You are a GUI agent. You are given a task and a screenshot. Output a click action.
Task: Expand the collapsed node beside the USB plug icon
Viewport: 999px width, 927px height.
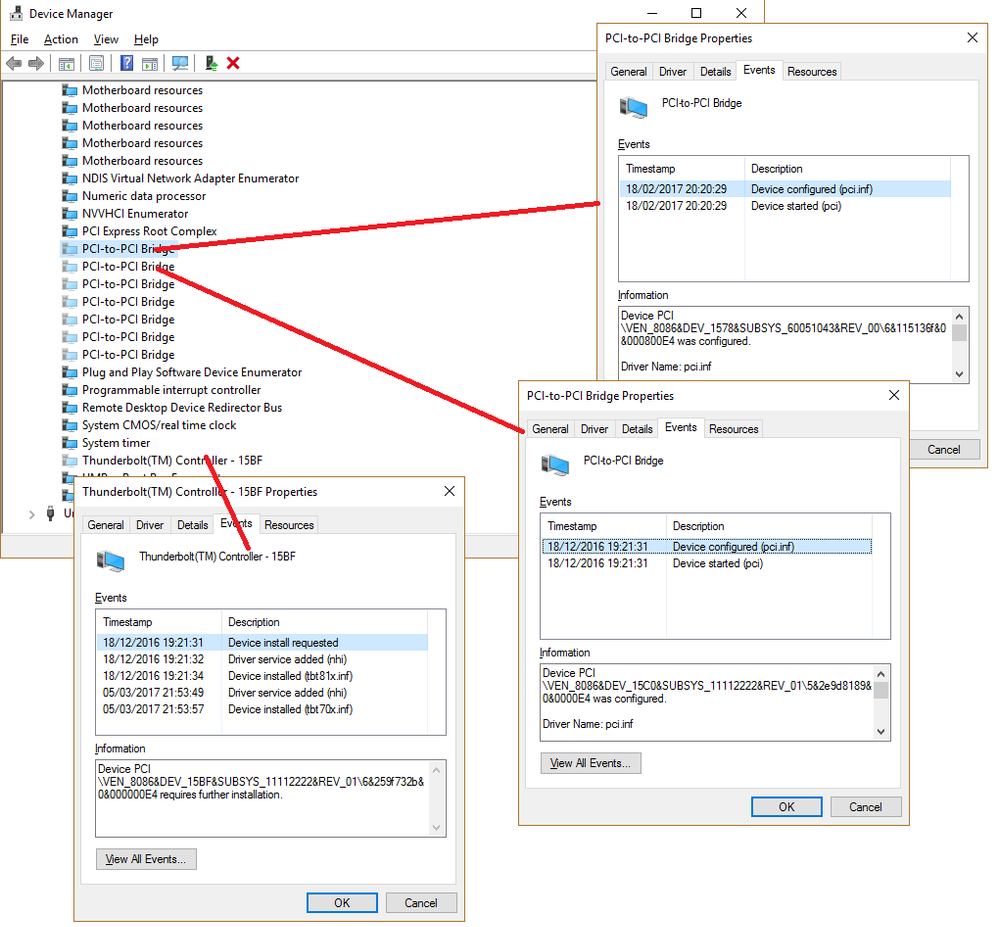click(x=32, y=514)
